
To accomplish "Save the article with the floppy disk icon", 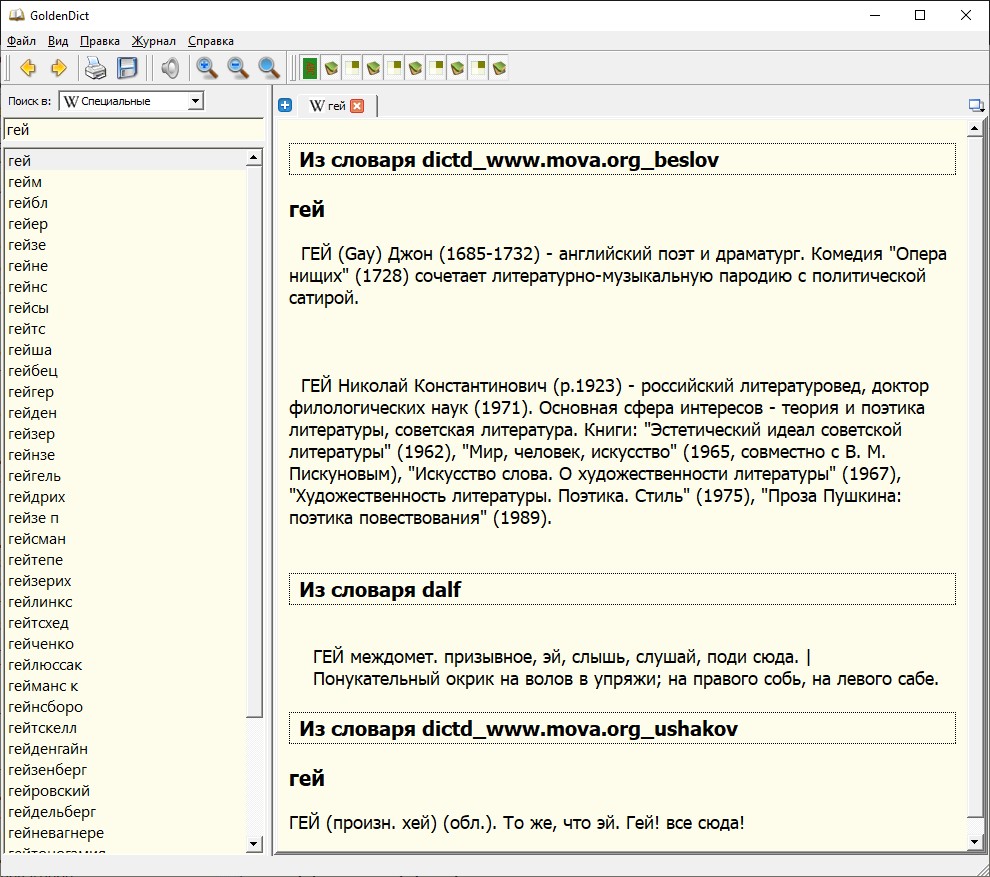I will [127, 68].
